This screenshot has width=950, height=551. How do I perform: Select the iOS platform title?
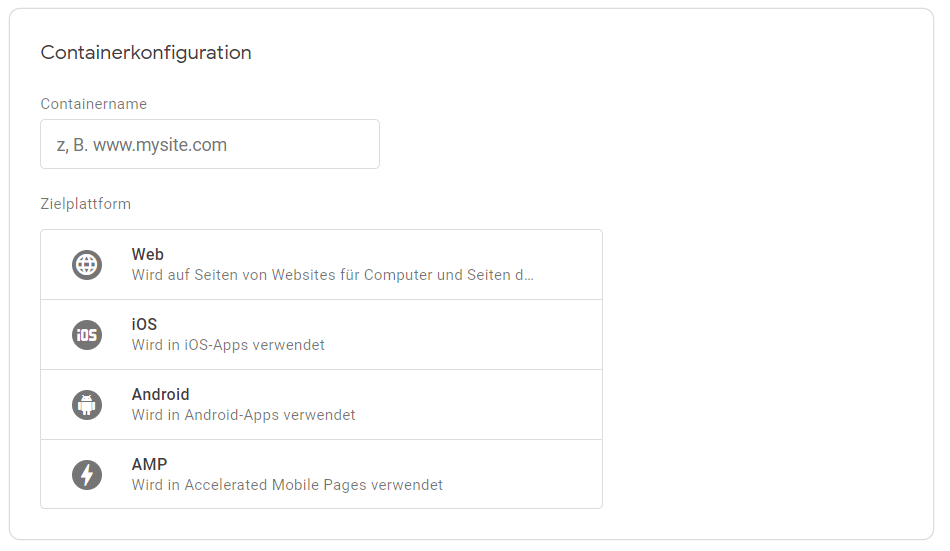144,324
